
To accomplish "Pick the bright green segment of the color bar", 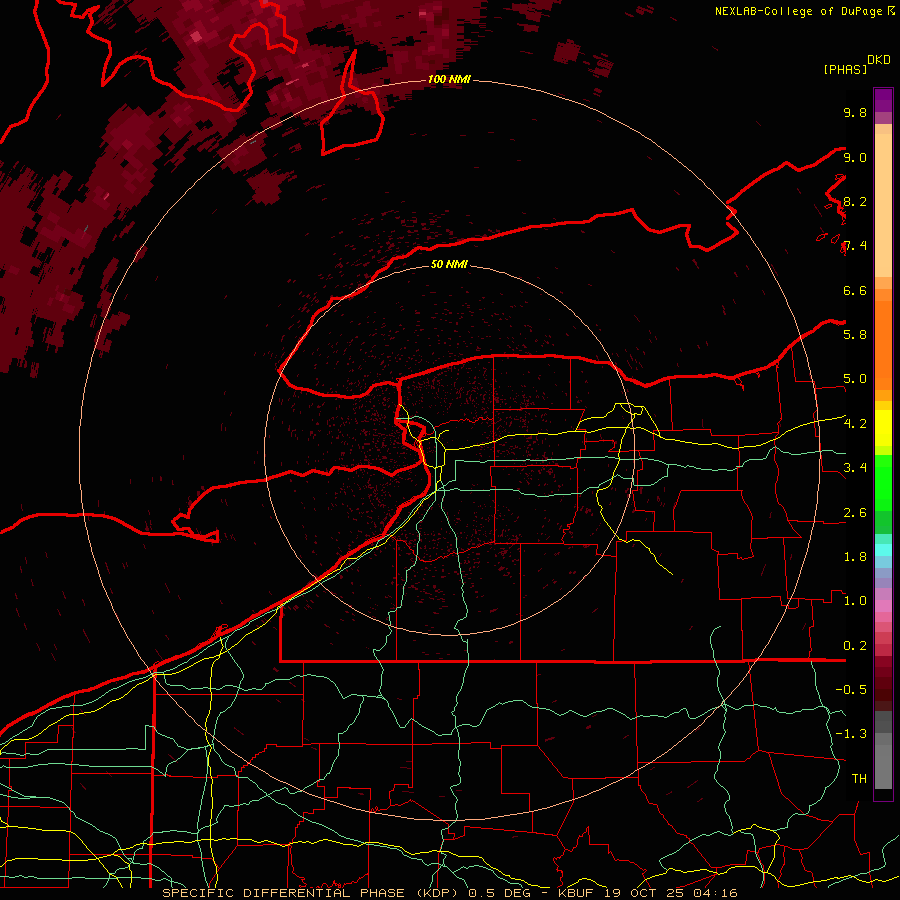I will [x=883, y=482].
